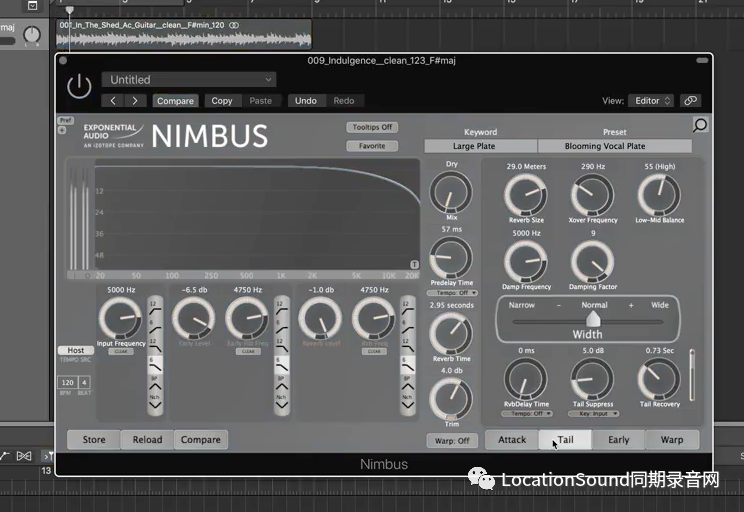The image size is (744, 512).
Task: Click the link chain icon beside View
Action: click(x=690, y=100)
